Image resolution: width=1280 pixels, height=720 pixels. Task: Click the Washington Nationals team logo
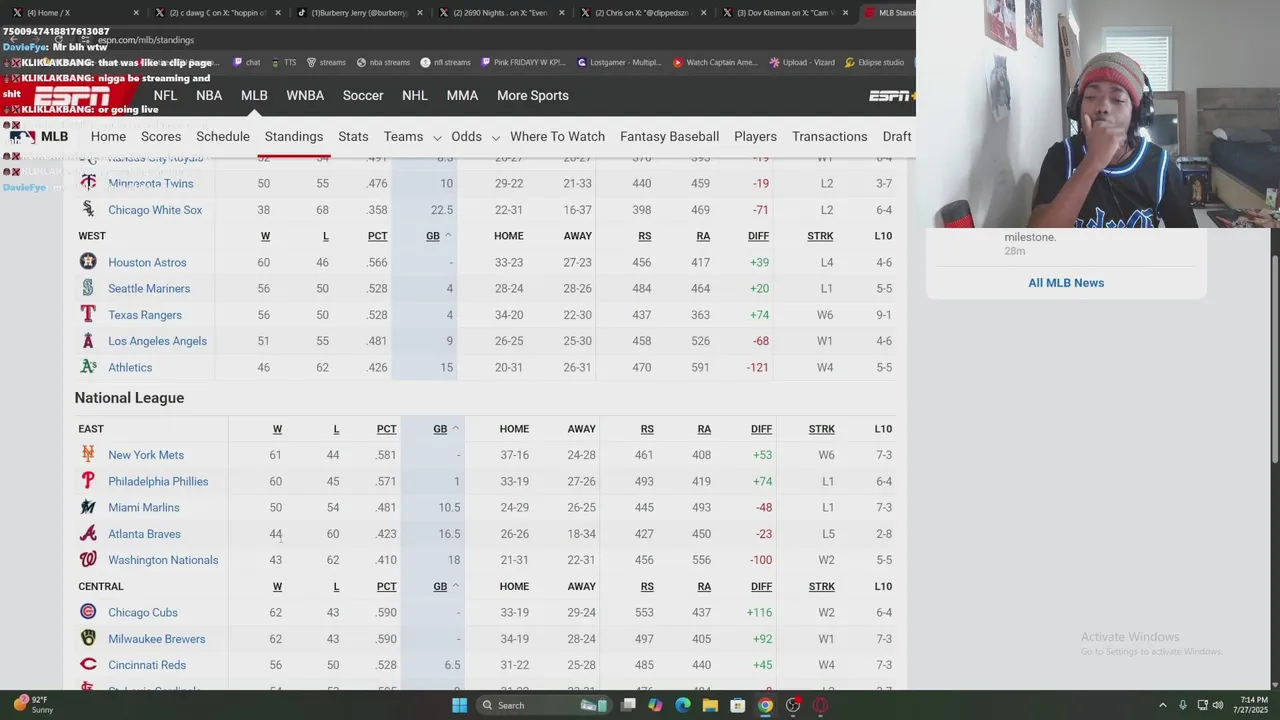click(x=88, y=560)
